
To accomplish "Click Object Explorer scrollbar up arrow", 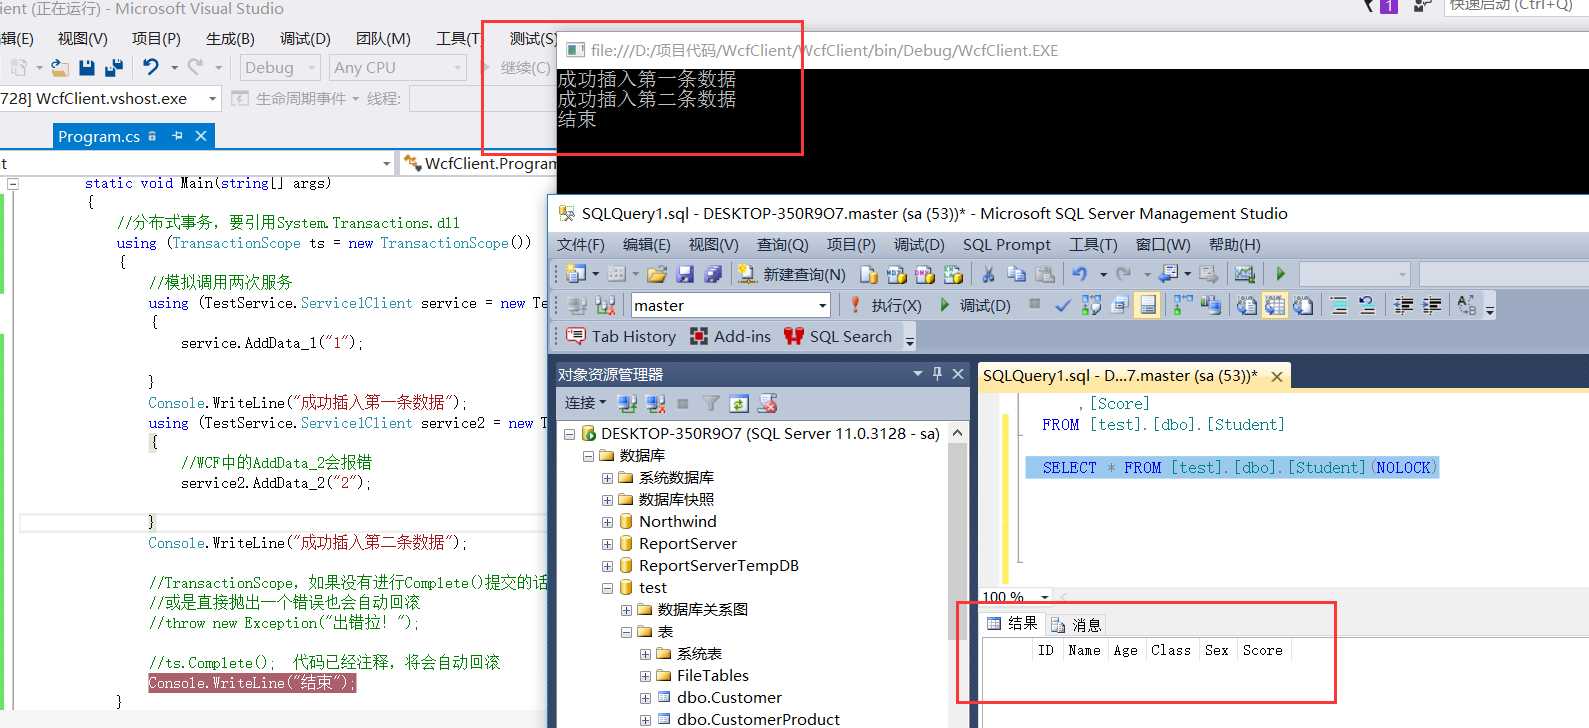I will point(957,433).
